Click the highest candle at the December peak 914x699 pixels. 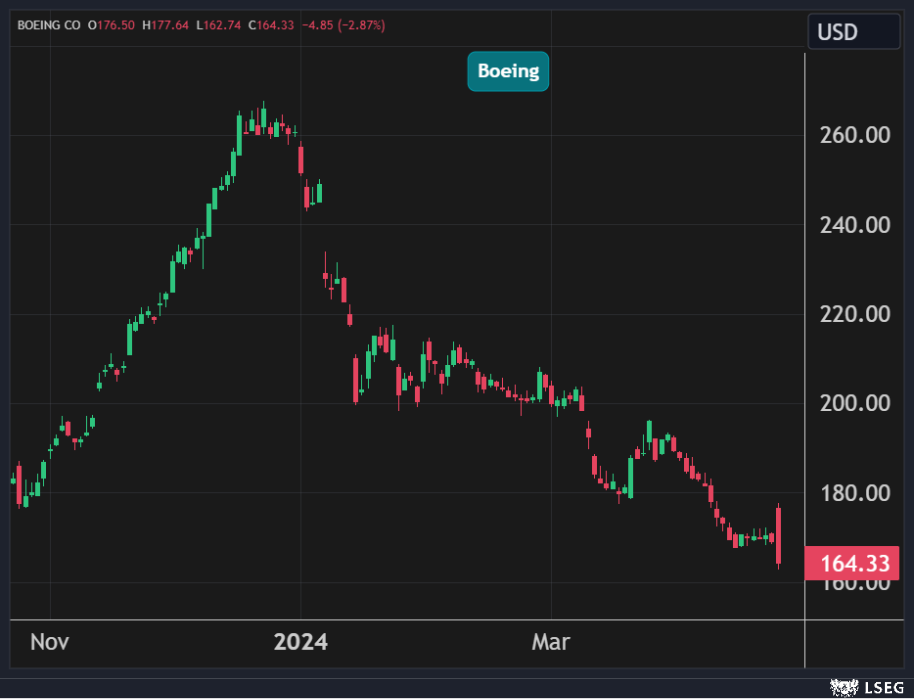(263, 118)
